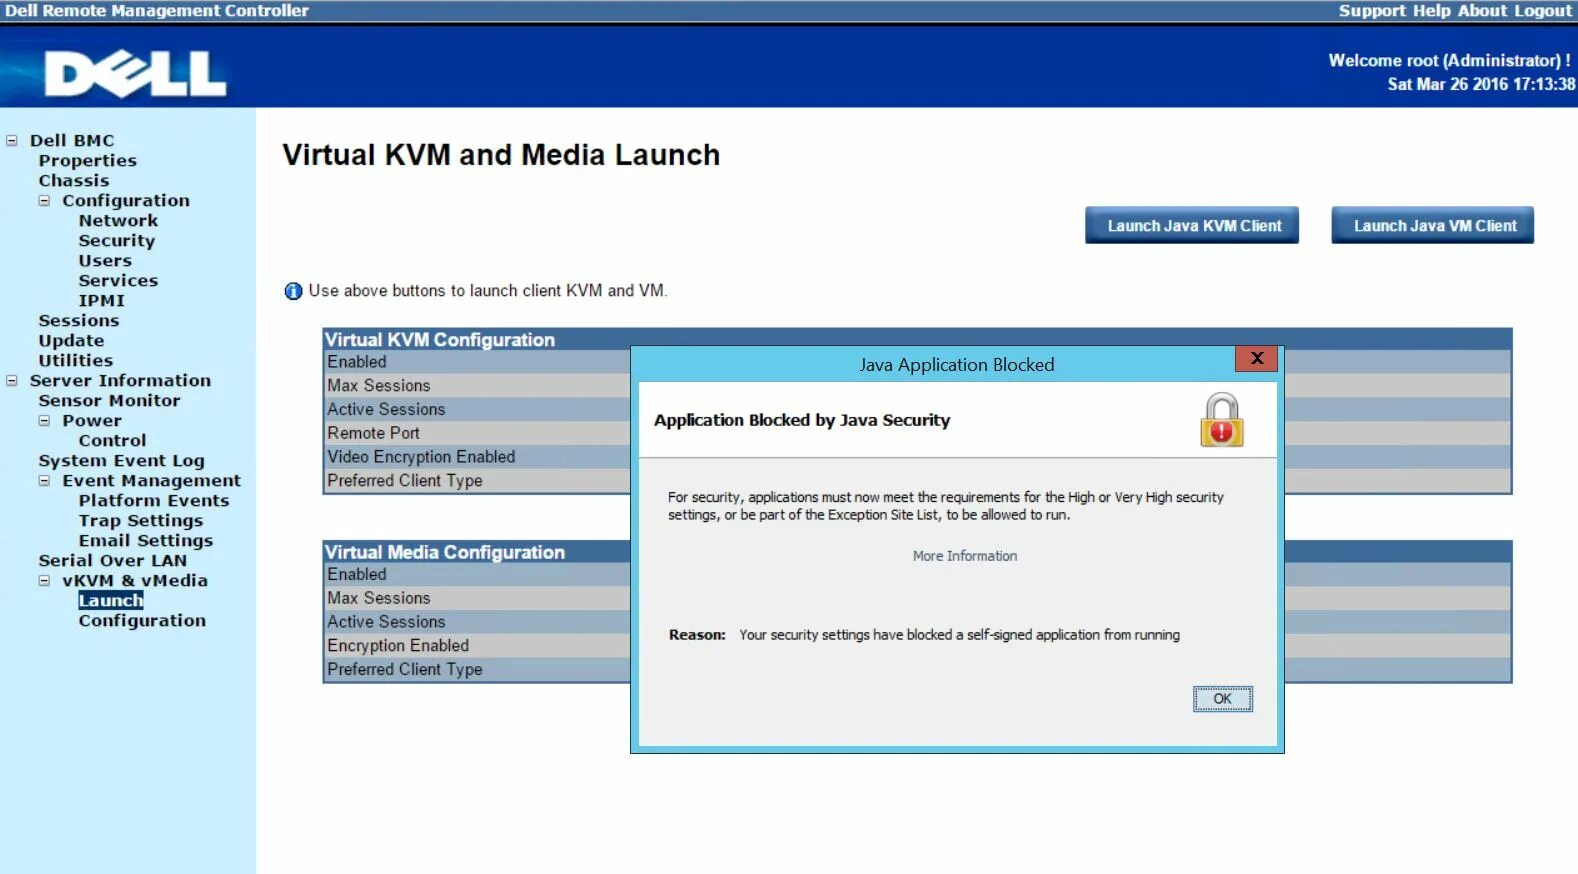
Task: Open the Update page
Action: point(71,341)
